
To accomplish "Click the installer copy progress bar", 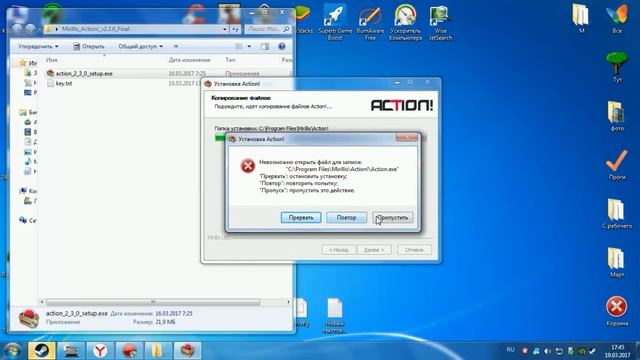I will (x=321, y=138).
